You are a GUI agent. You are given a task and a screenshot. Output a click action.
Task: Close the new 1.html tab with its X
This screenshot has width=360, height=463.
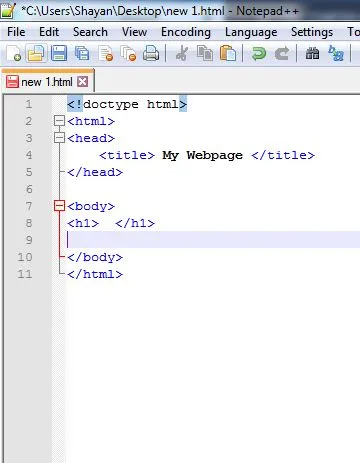[x=83, y=82]
